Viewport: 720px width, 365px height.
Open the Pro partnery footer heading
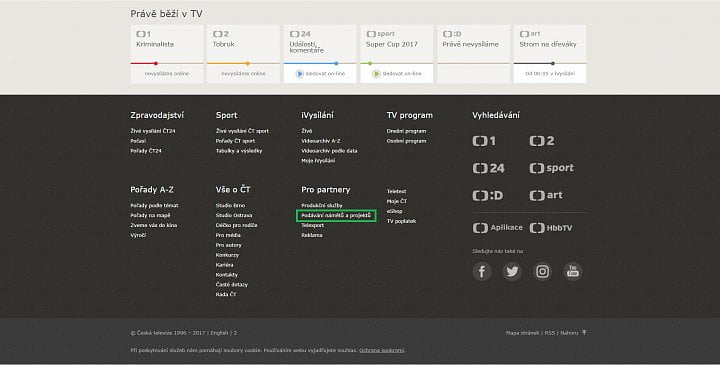[x=326, y=190]
